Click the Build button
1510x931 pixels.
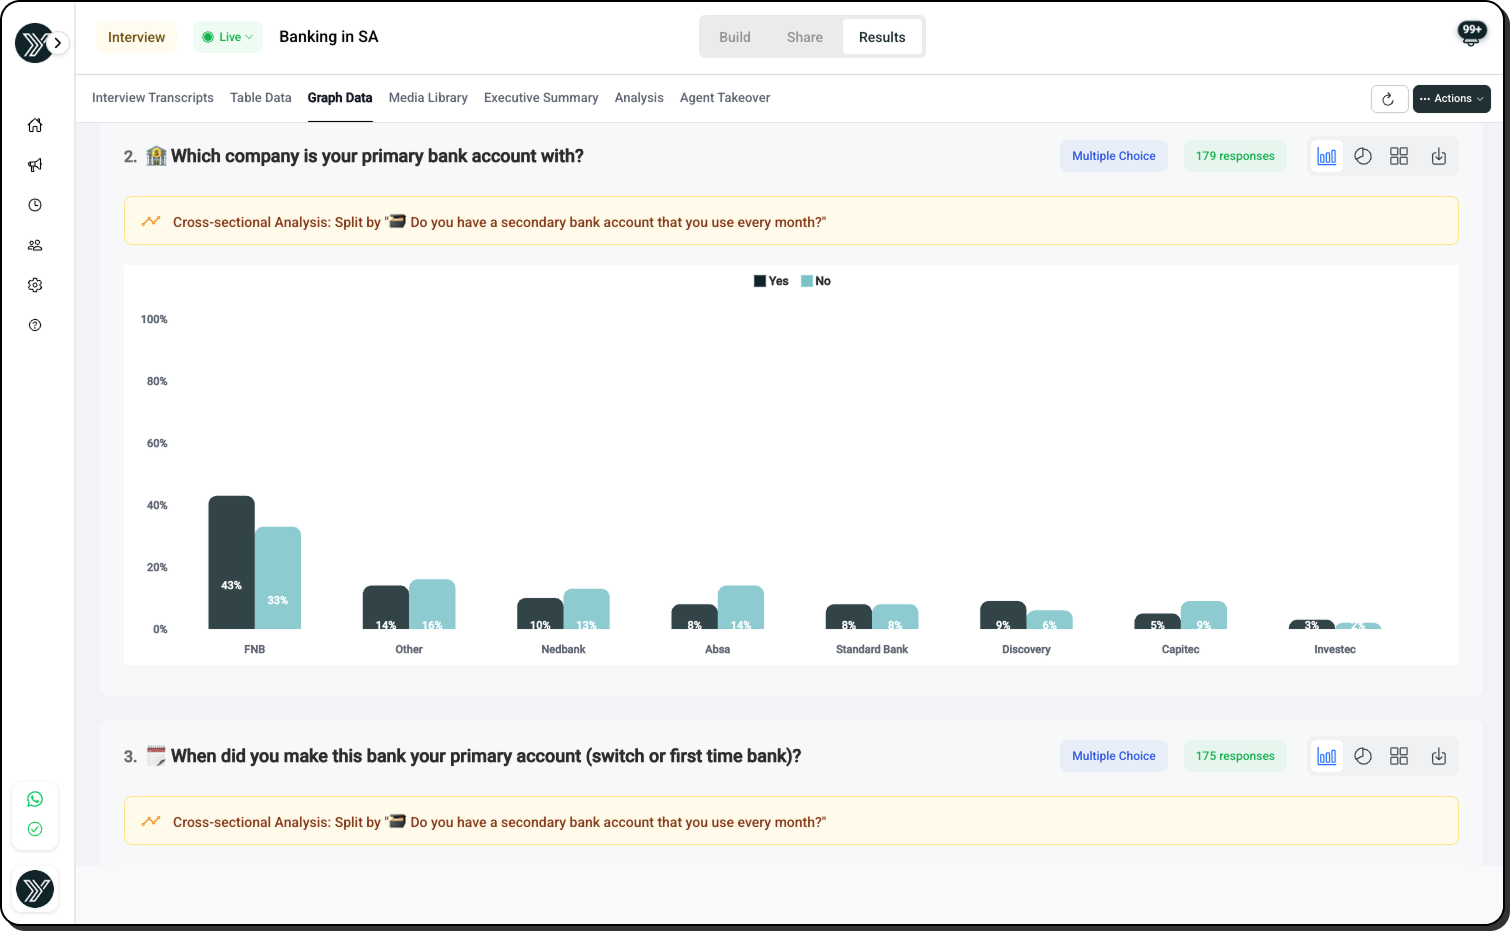[x=735, y=37]
